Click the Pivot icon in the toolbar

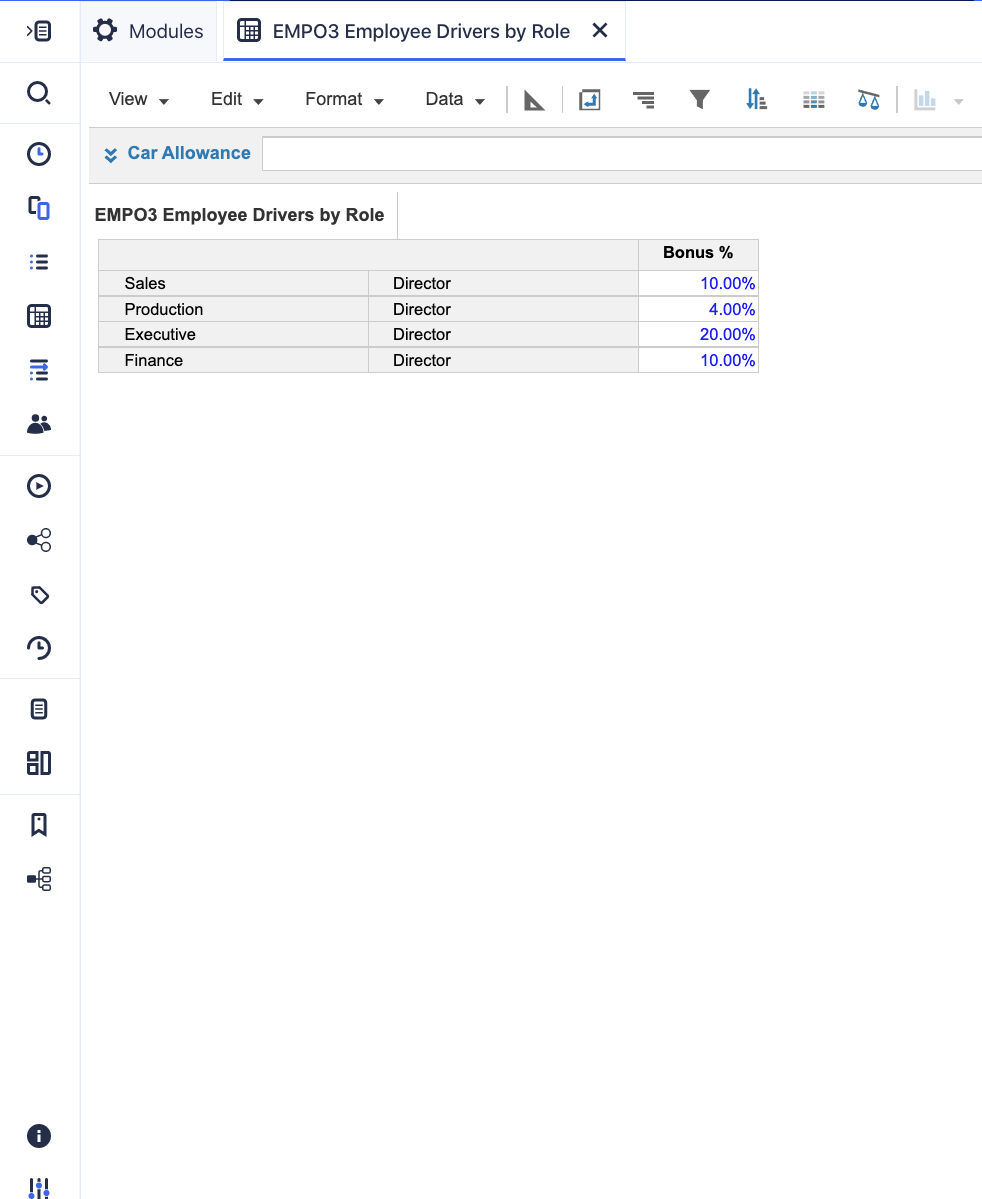590,99
